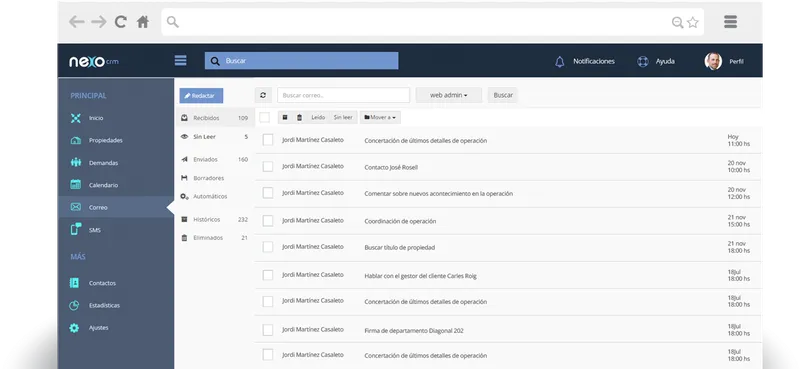800x369 pixels.
Task: Reload the page with the browser refresh icon
Action: (x=120, y=22)
